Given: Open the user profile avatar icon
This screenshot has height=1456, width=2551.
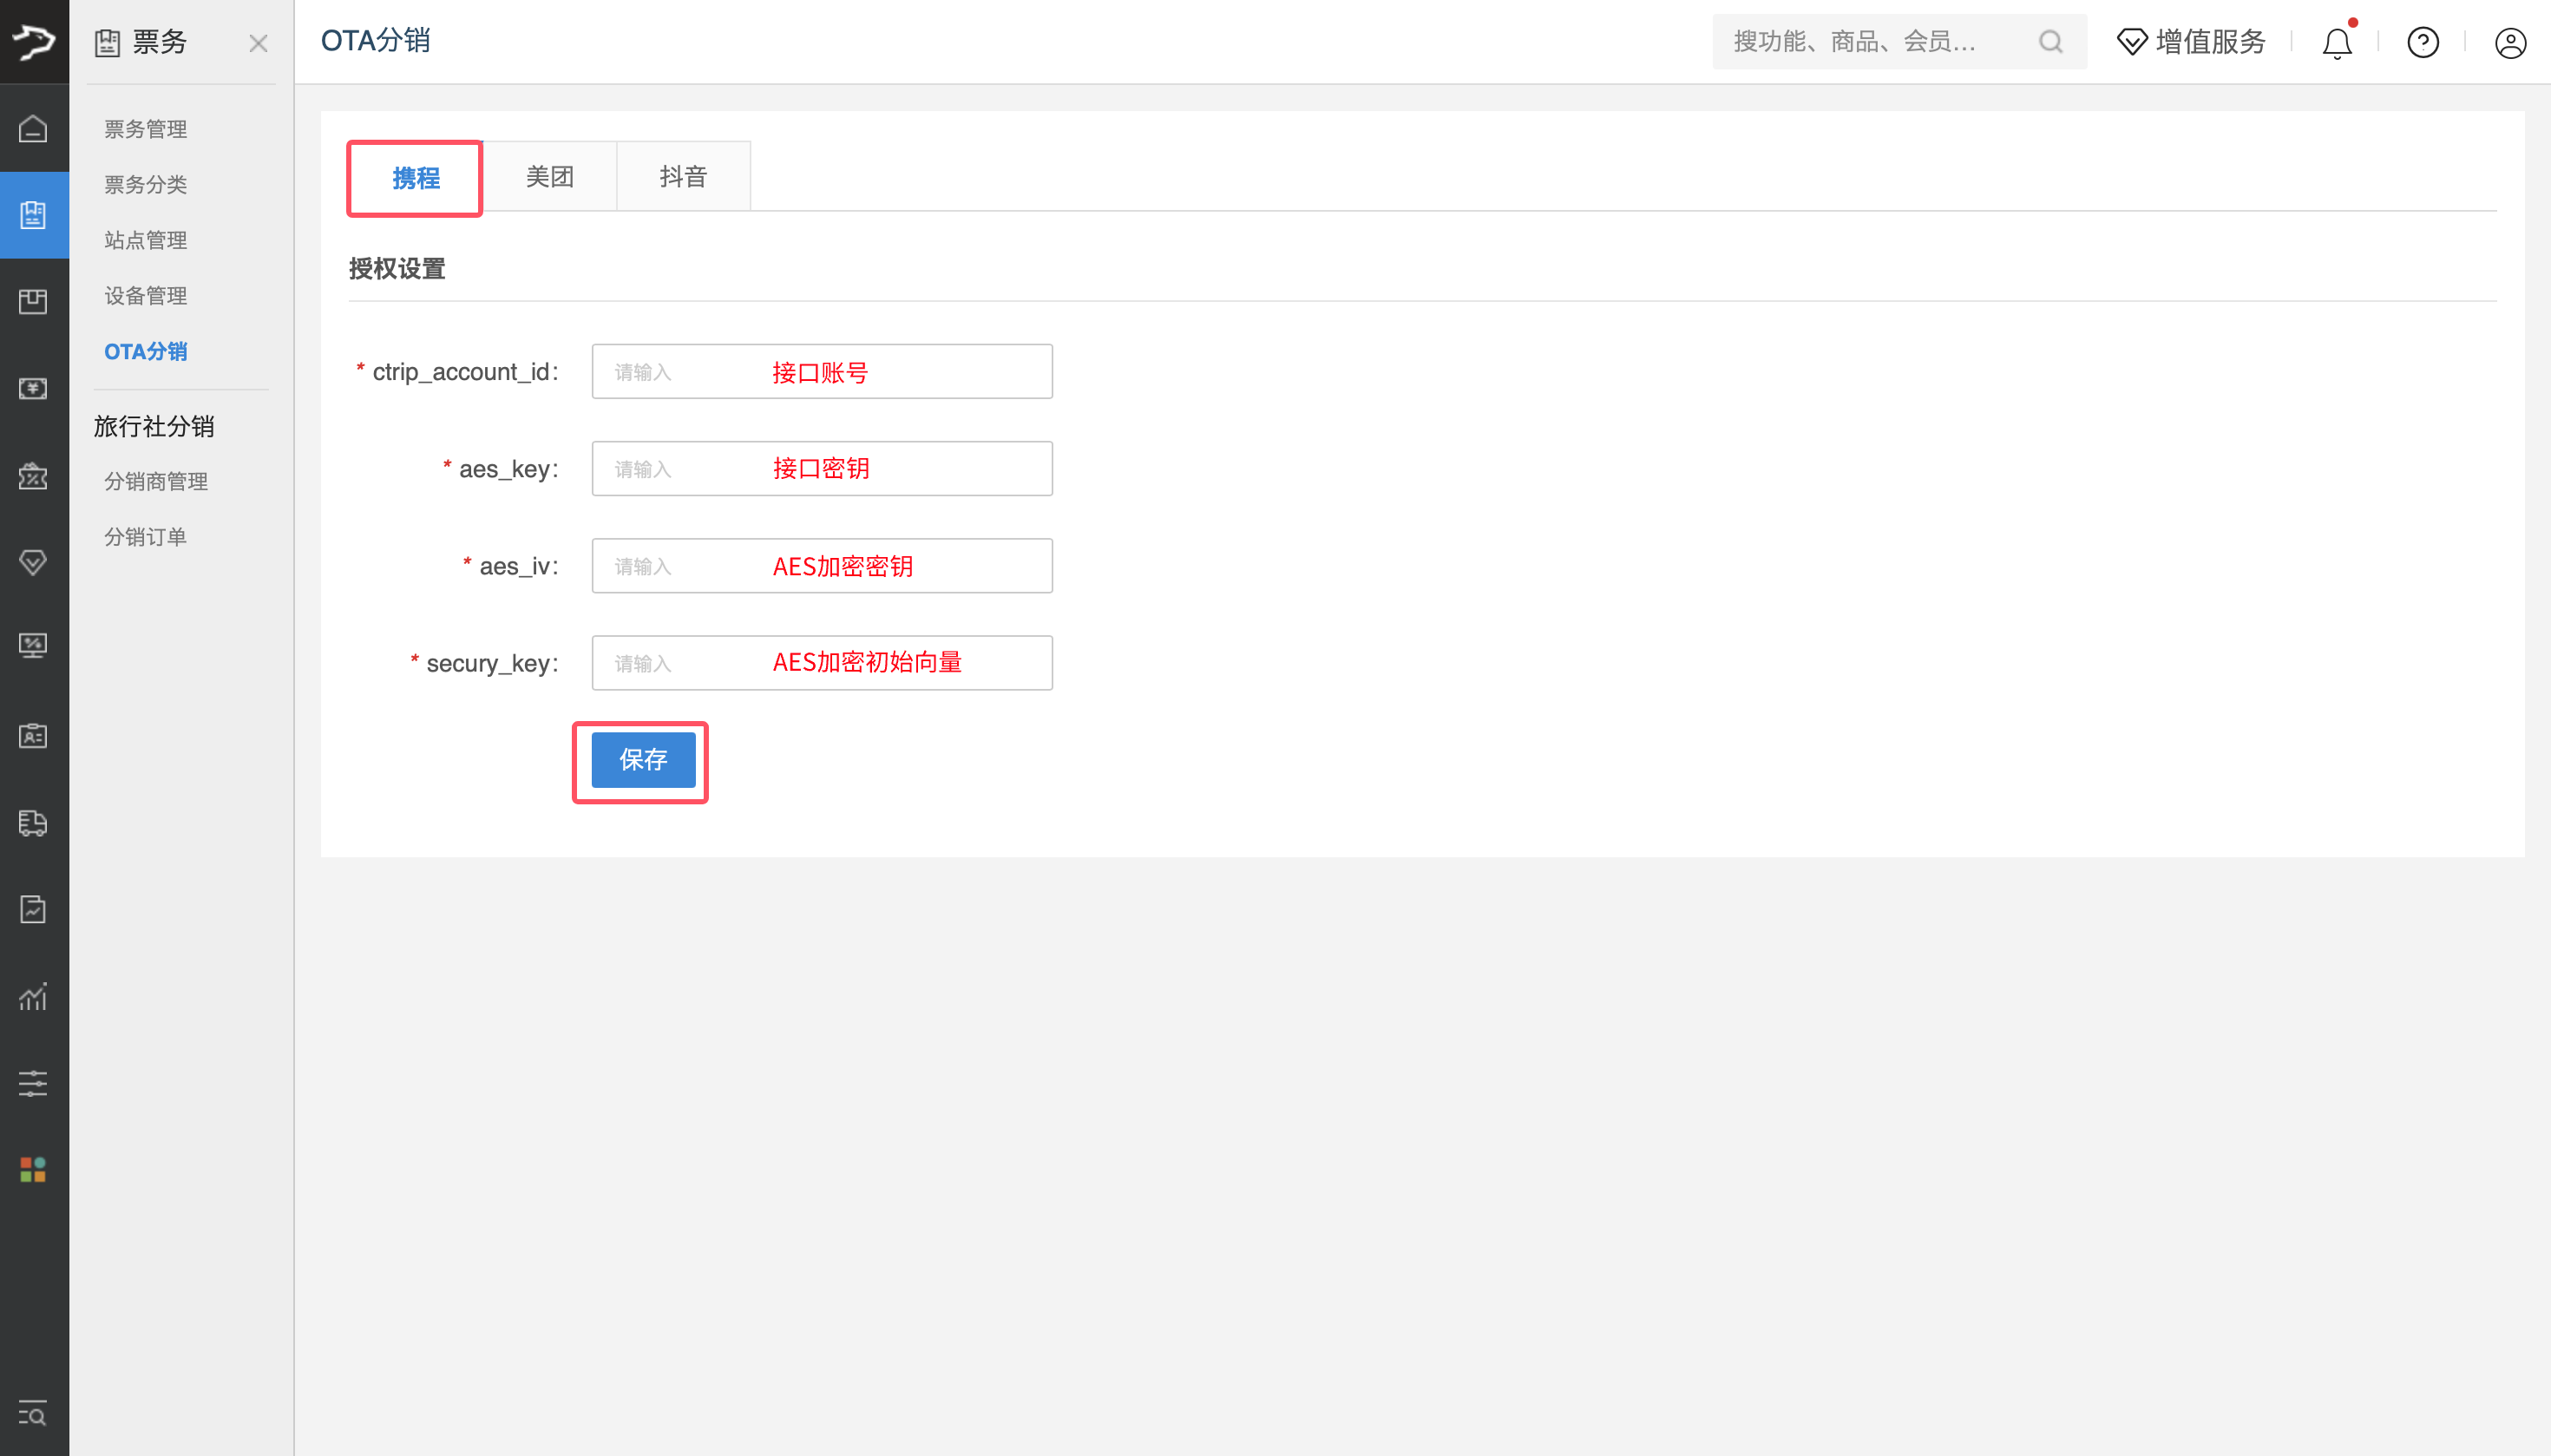Looking at the screenshot, I should coord(2509,43).
